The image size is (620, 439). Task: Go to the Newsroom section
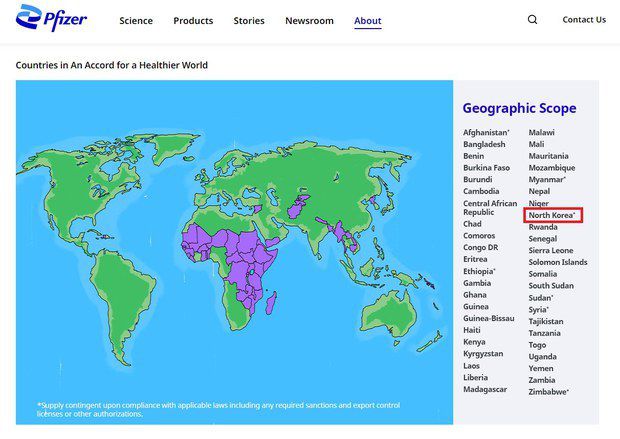tap(309, 20)
